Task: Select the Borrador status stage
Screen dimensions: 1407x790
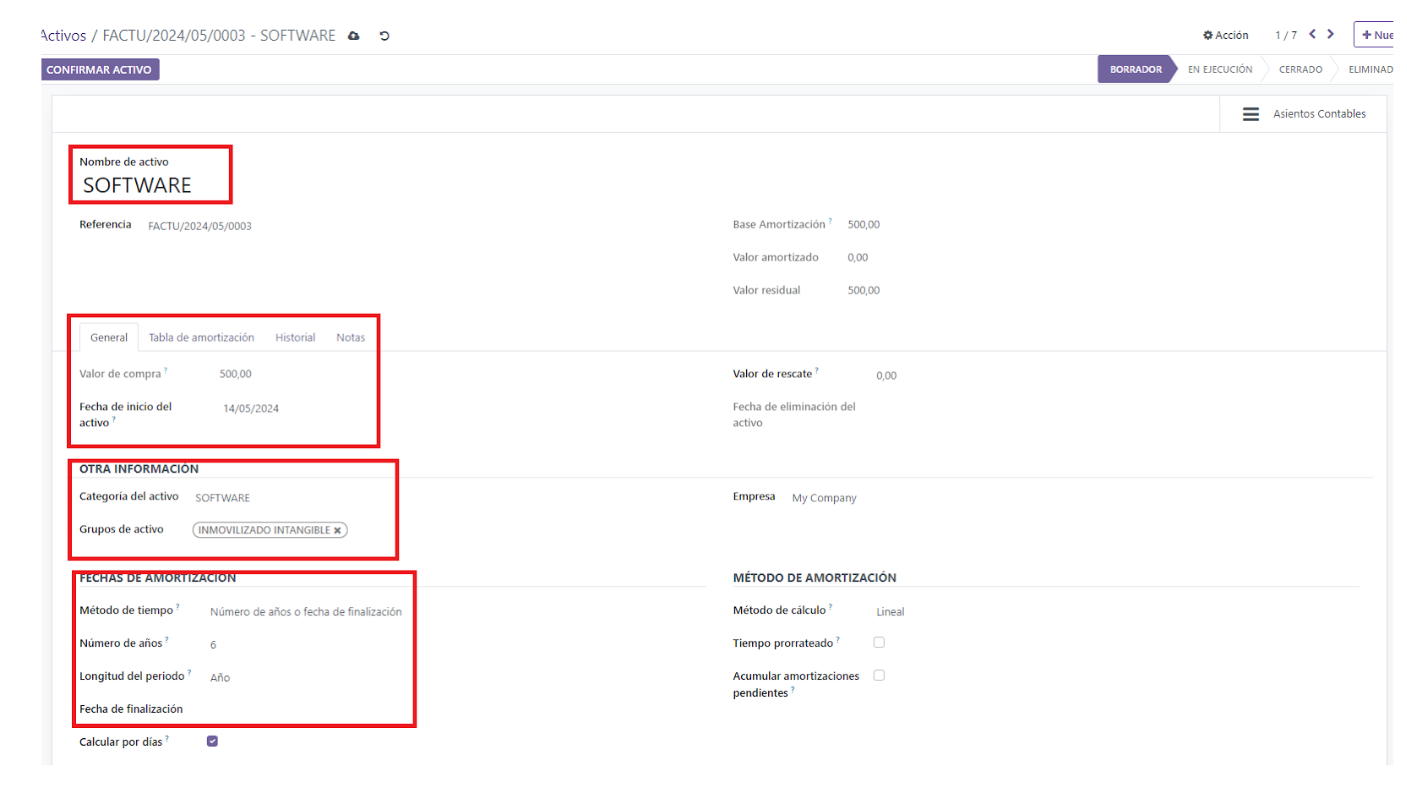Action: click(x=1135, y=70)
